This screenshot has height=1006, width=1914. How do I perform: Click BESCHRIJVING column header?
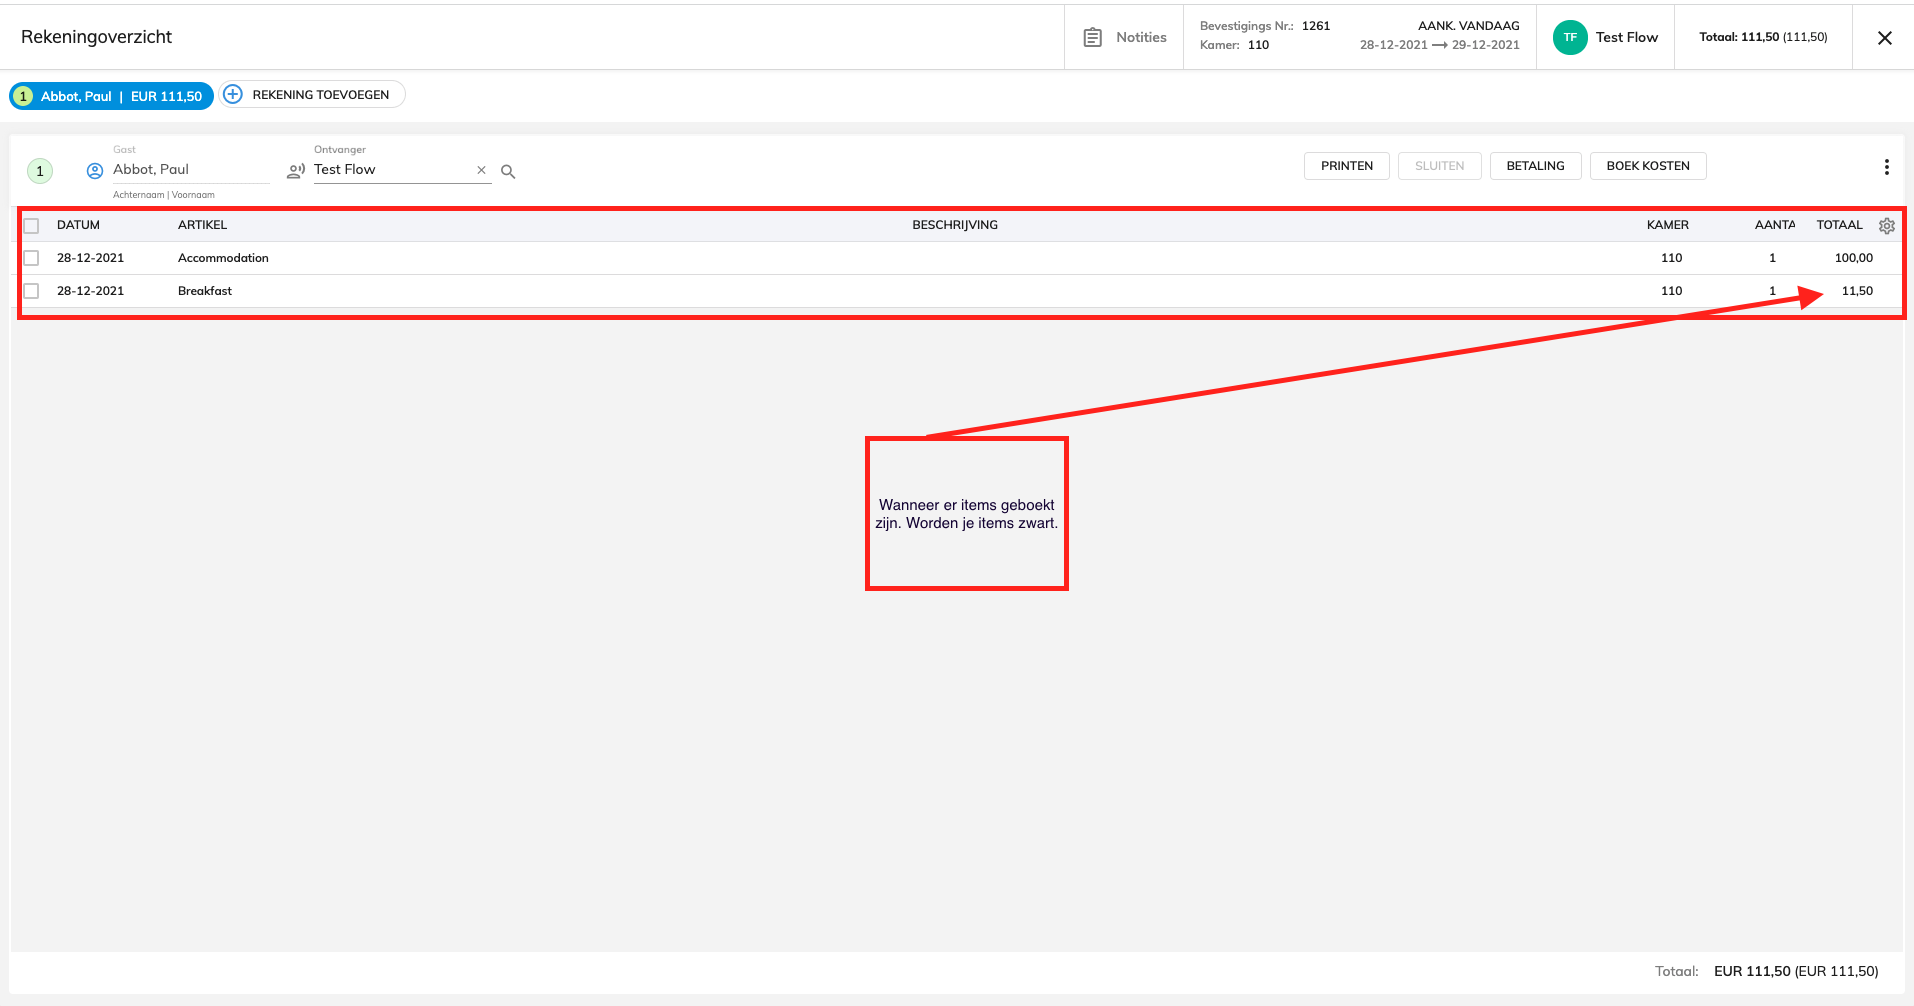pyautogui.click(x=955, y=225)
